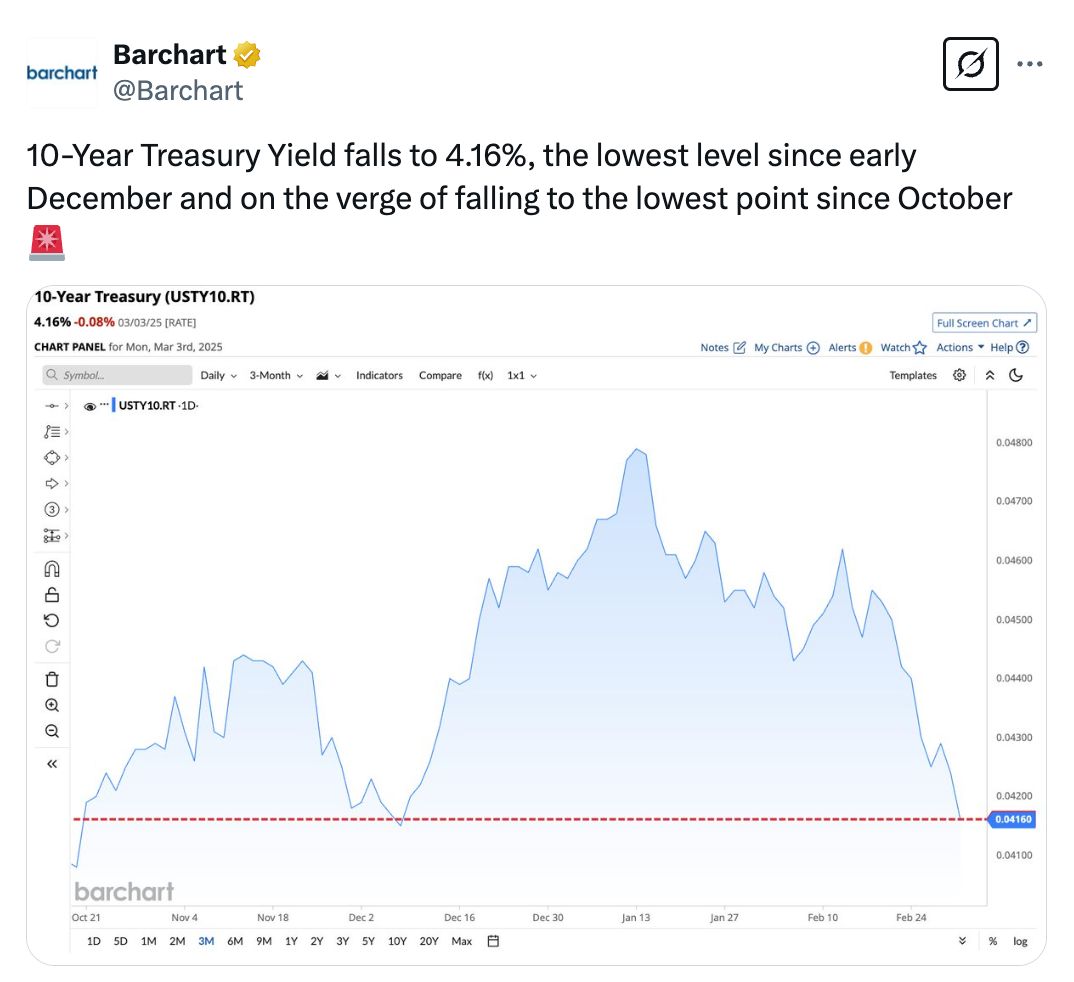
Task: Toggle USTY10.RT visibility eye icon
Action: (x=90, y=406)
